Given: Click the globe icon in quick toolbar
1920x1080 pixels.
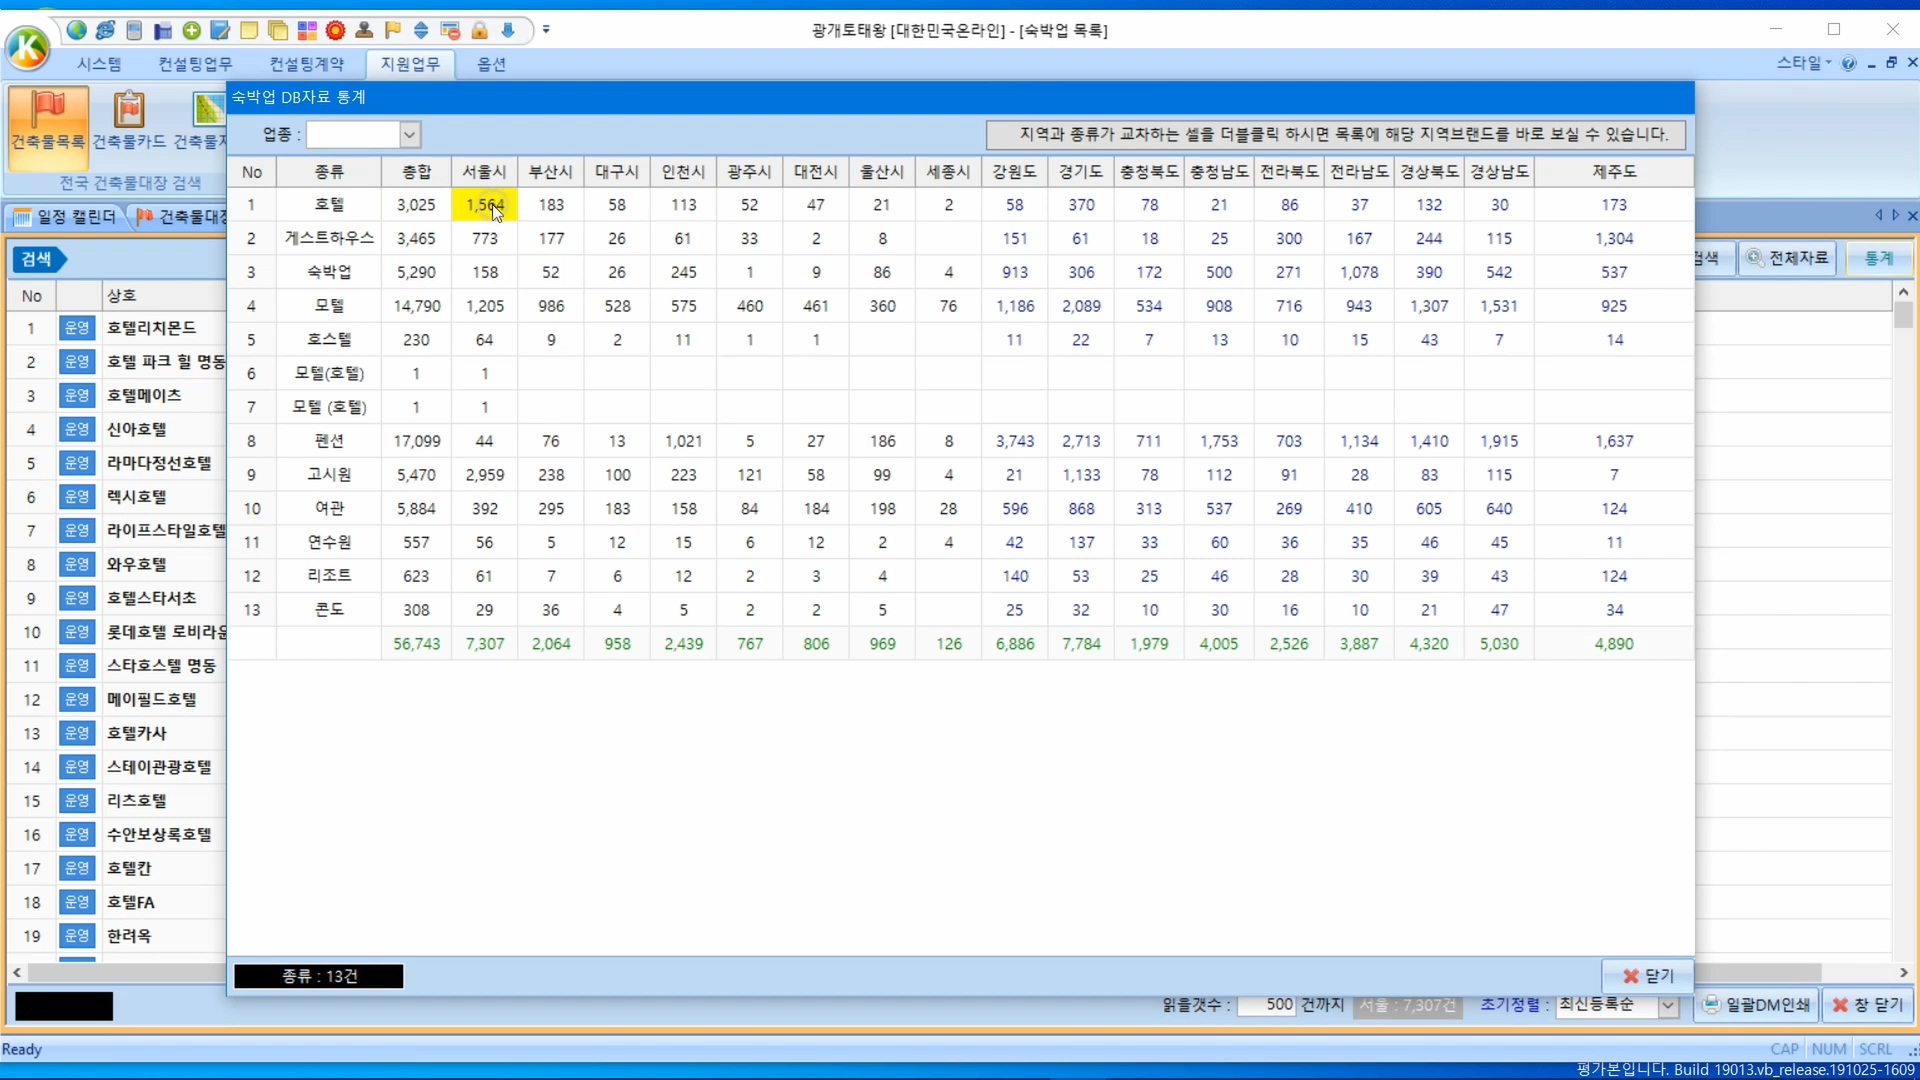Looking at the screenshot, I should click(x=76, y=30).
